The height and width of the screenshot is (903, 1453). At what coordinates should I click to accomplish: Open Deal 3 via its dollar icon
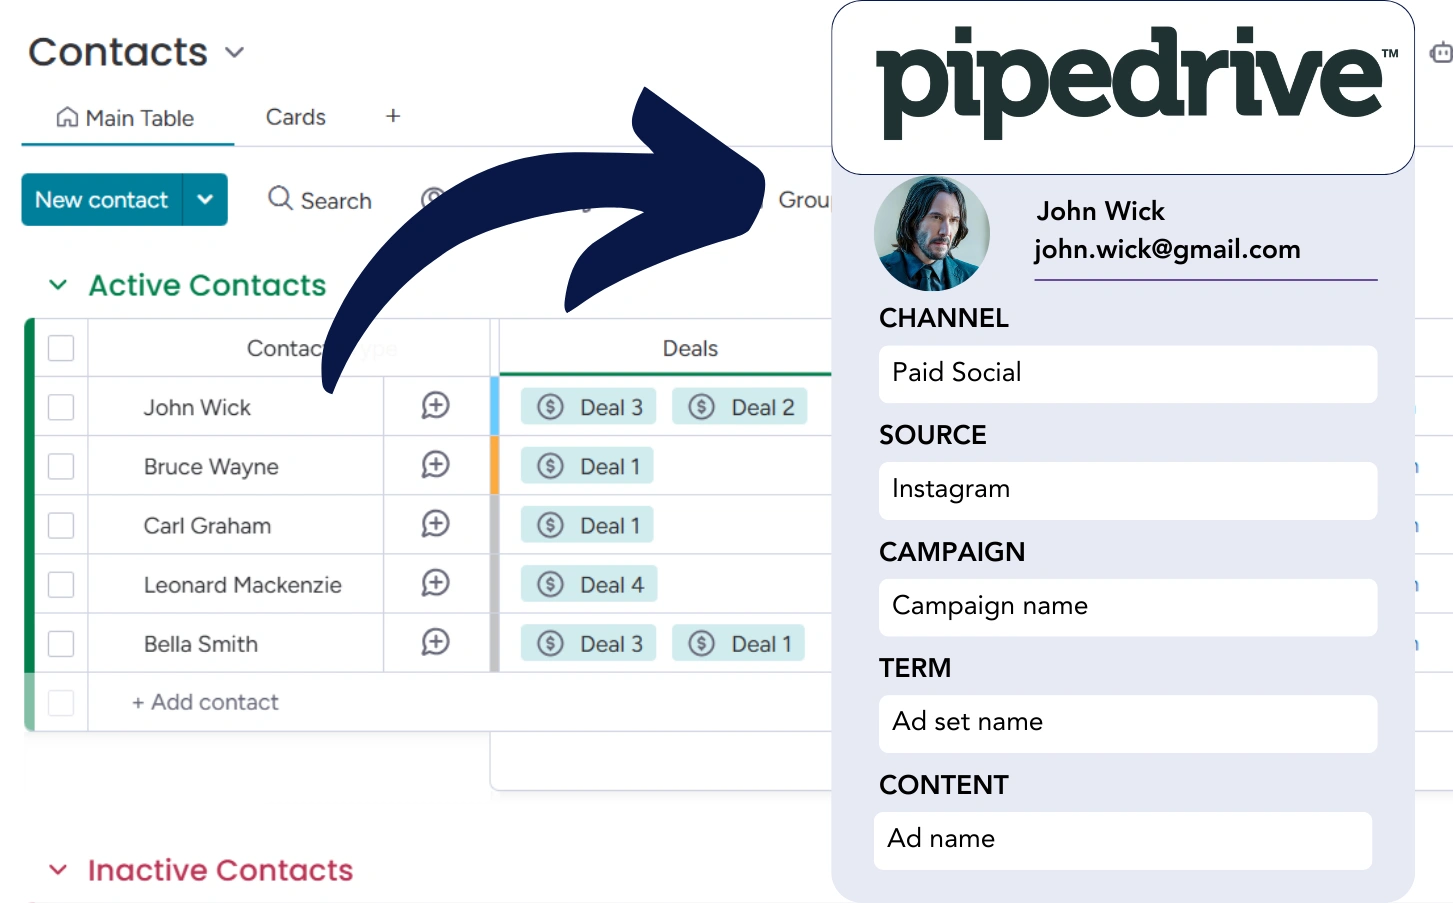point(549,406)
